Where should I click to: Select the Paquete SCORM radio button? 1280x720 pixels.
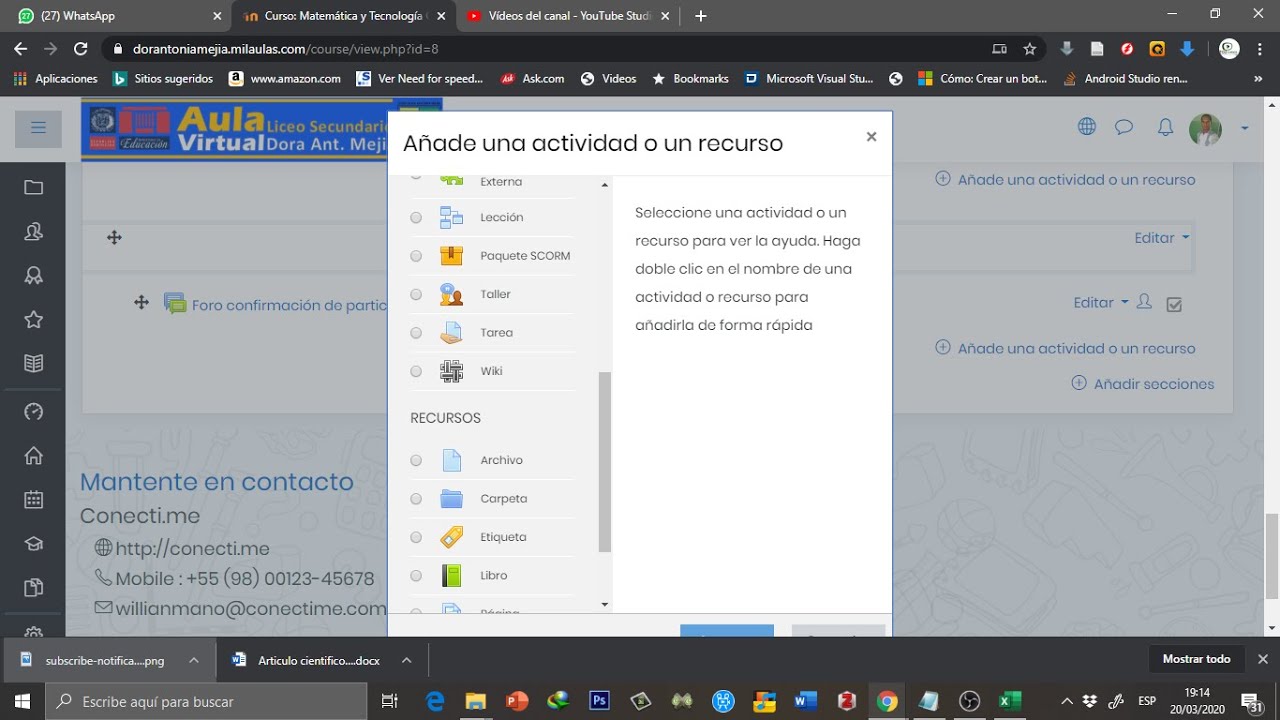(416, 256)
